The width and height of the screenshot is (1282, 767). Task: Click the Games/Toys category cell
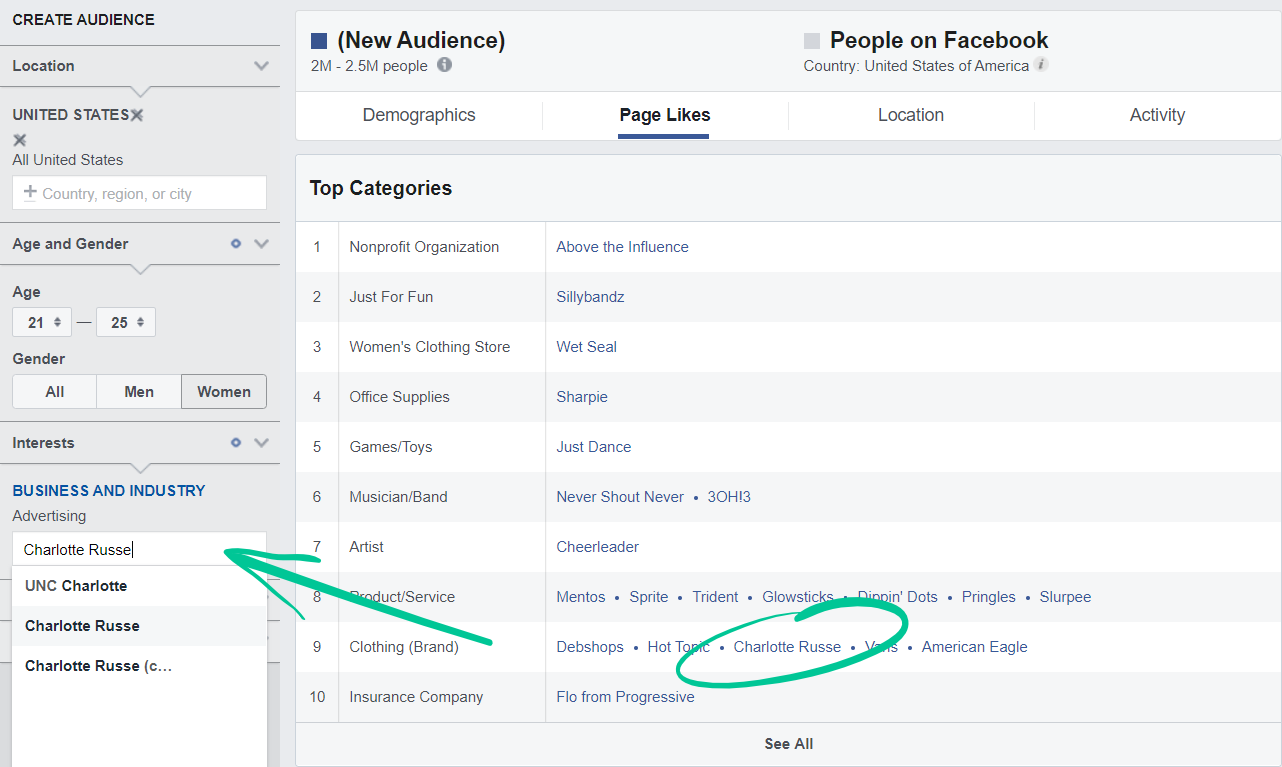(391, 447)
